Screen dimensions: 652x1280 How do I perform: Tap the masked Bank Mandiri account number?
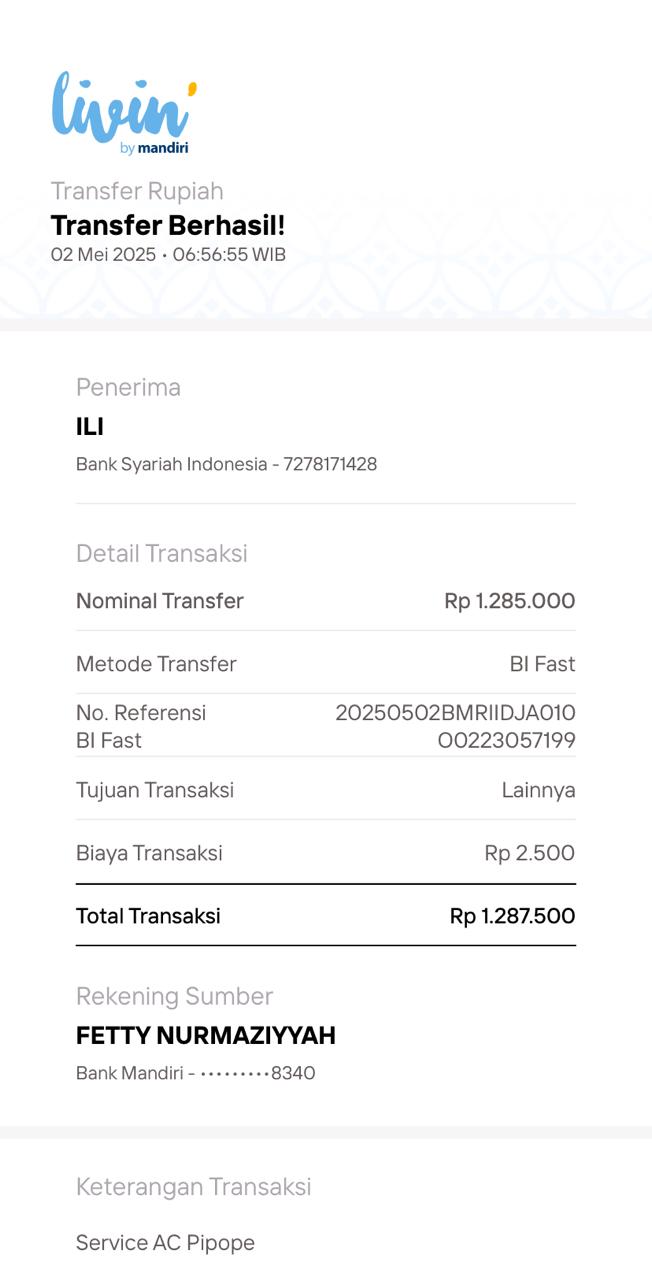pyautogui.click(x=258, y=1073)
